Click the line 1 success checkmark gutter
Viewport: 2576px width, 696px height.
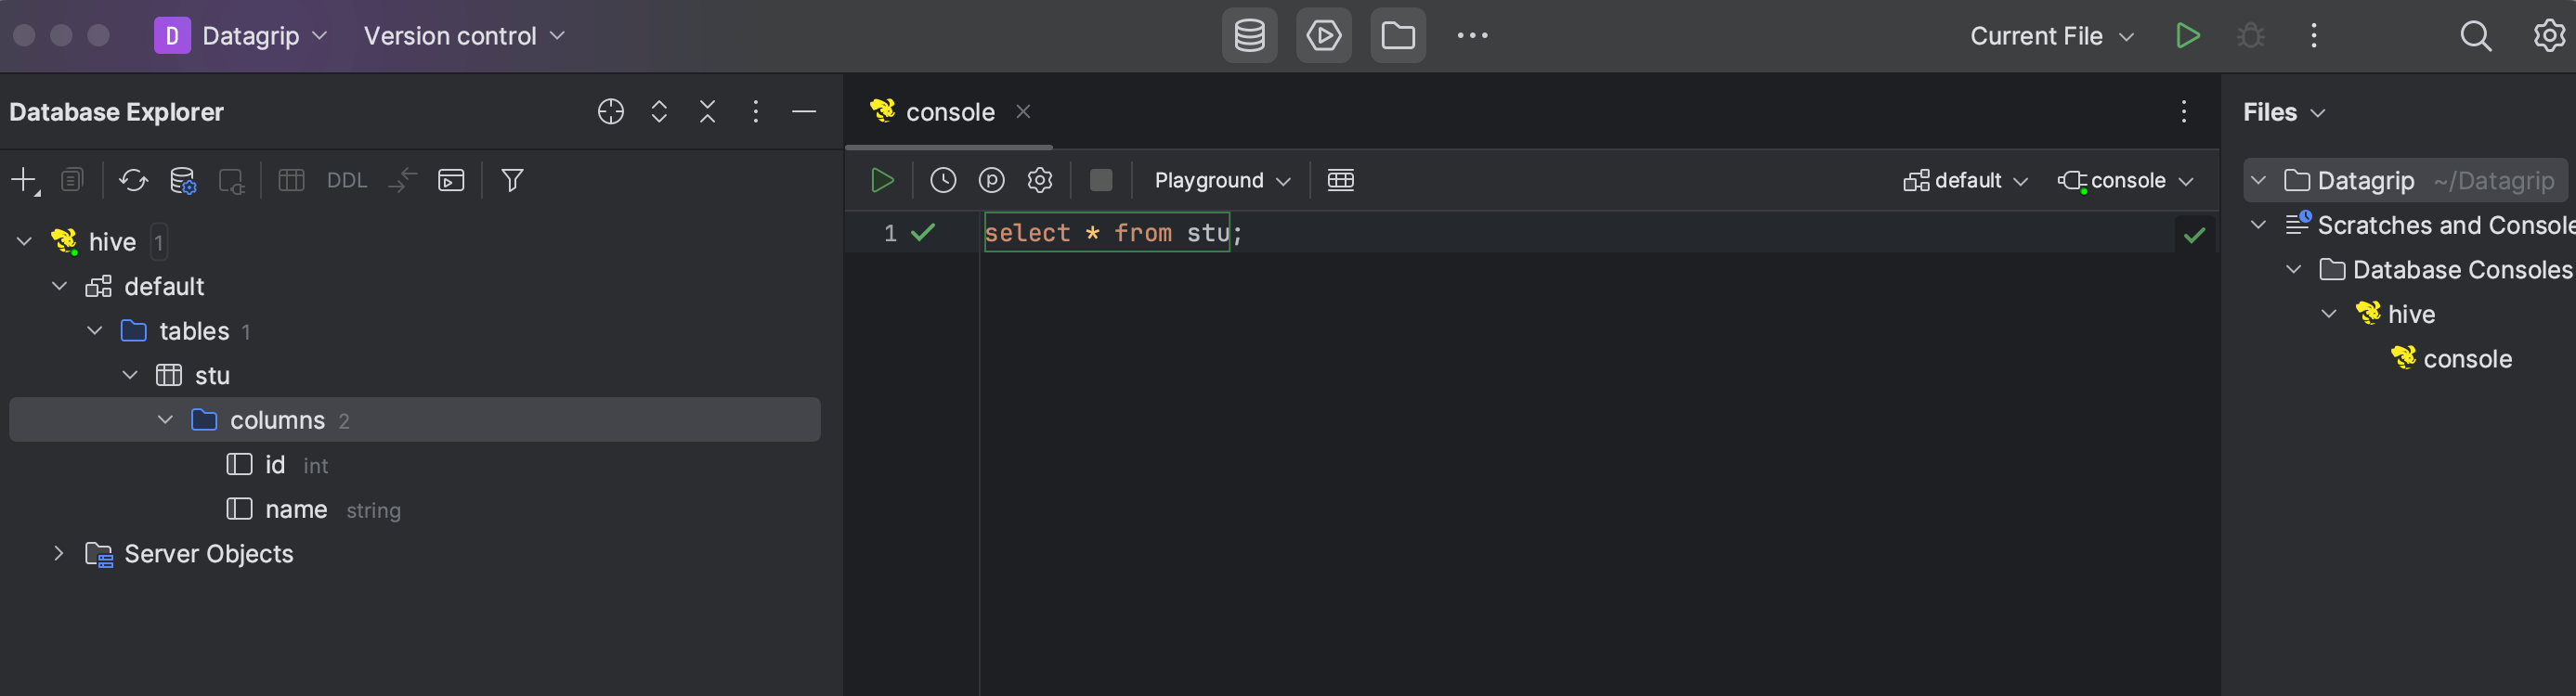923,233
